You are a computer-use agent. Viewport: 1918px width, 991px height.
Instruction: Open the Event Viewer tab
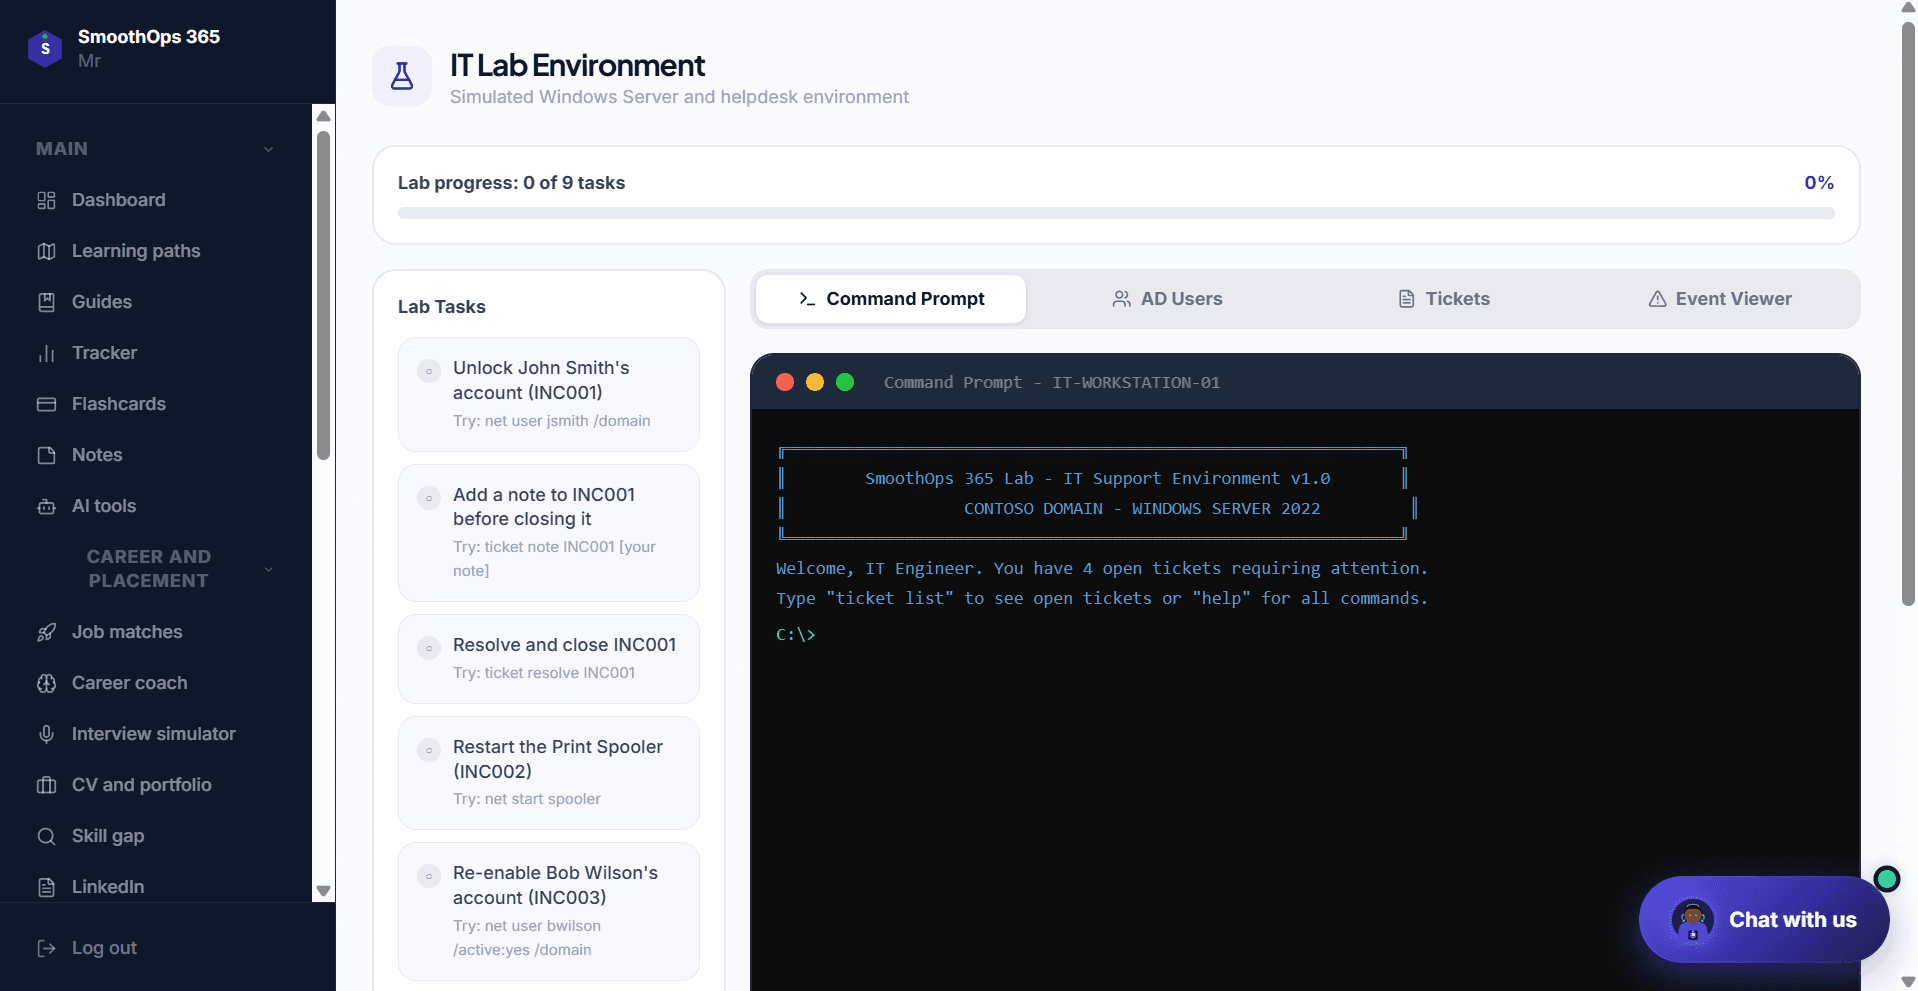[x=1719, y=299]
